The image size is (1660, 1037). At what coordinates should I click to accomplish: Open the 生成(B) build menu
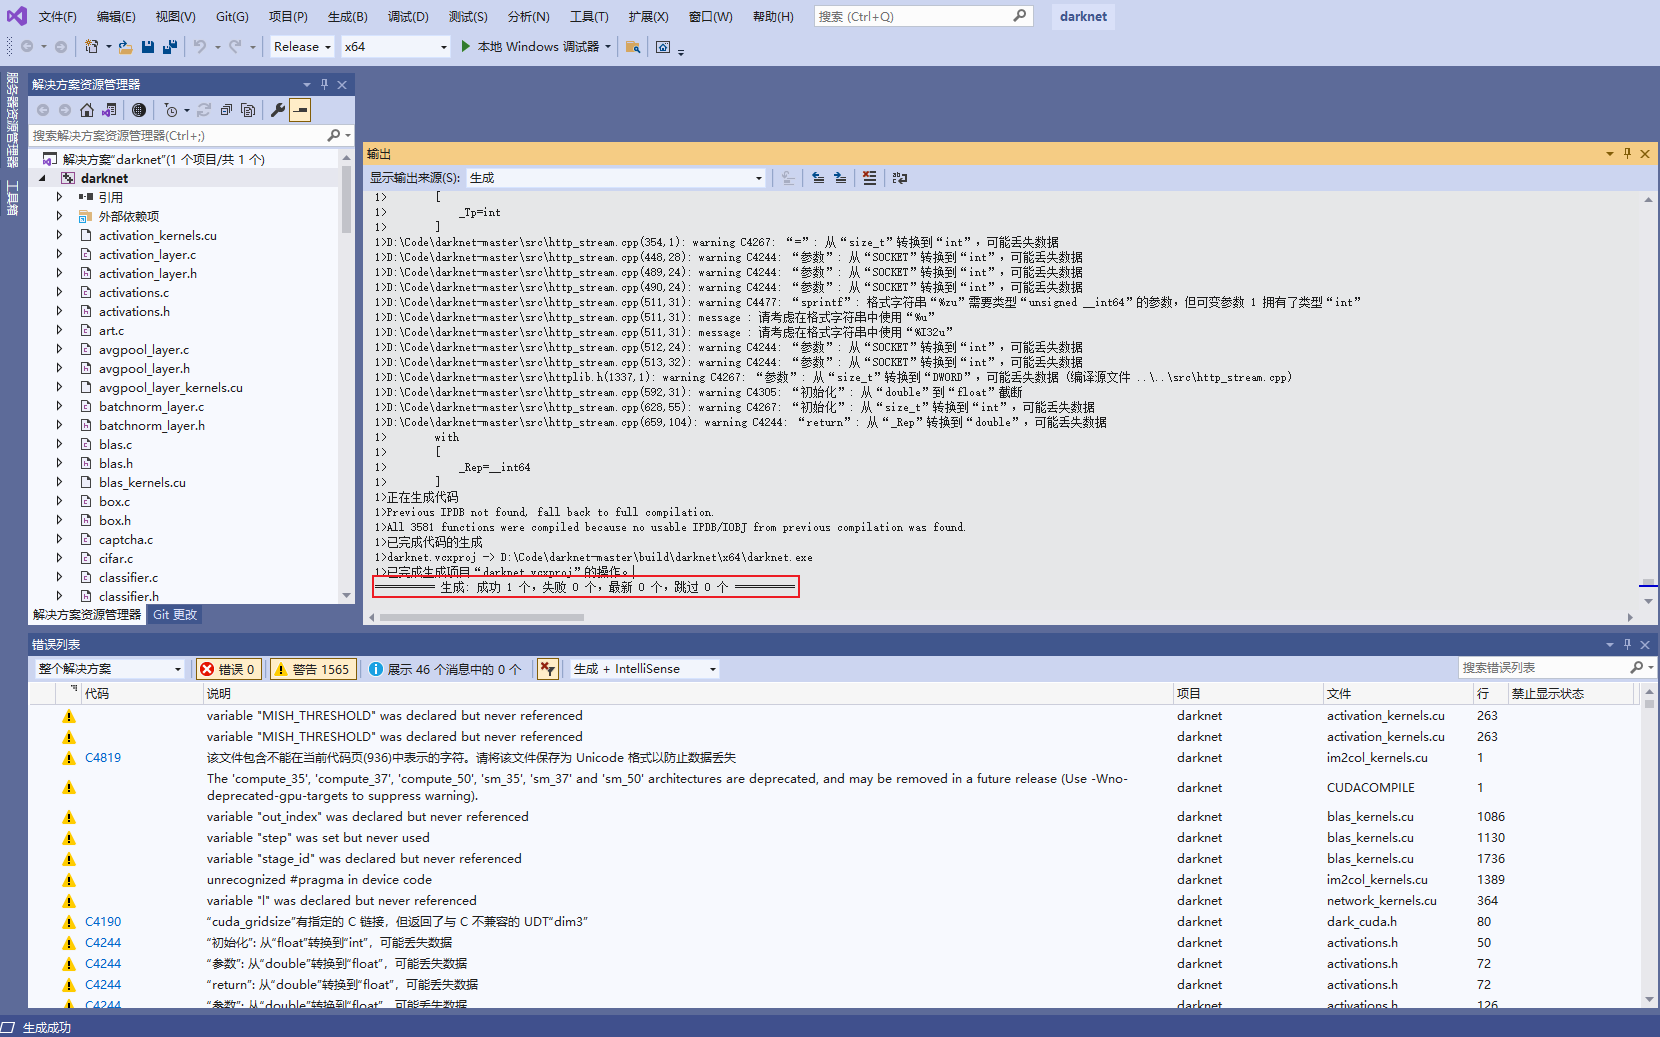(x=347, y=17)
